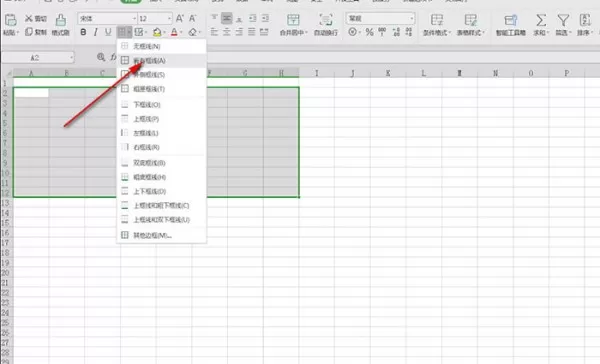Click the decrease indent icon
This screenshot has width=600, height=364.
pos(253,18)
